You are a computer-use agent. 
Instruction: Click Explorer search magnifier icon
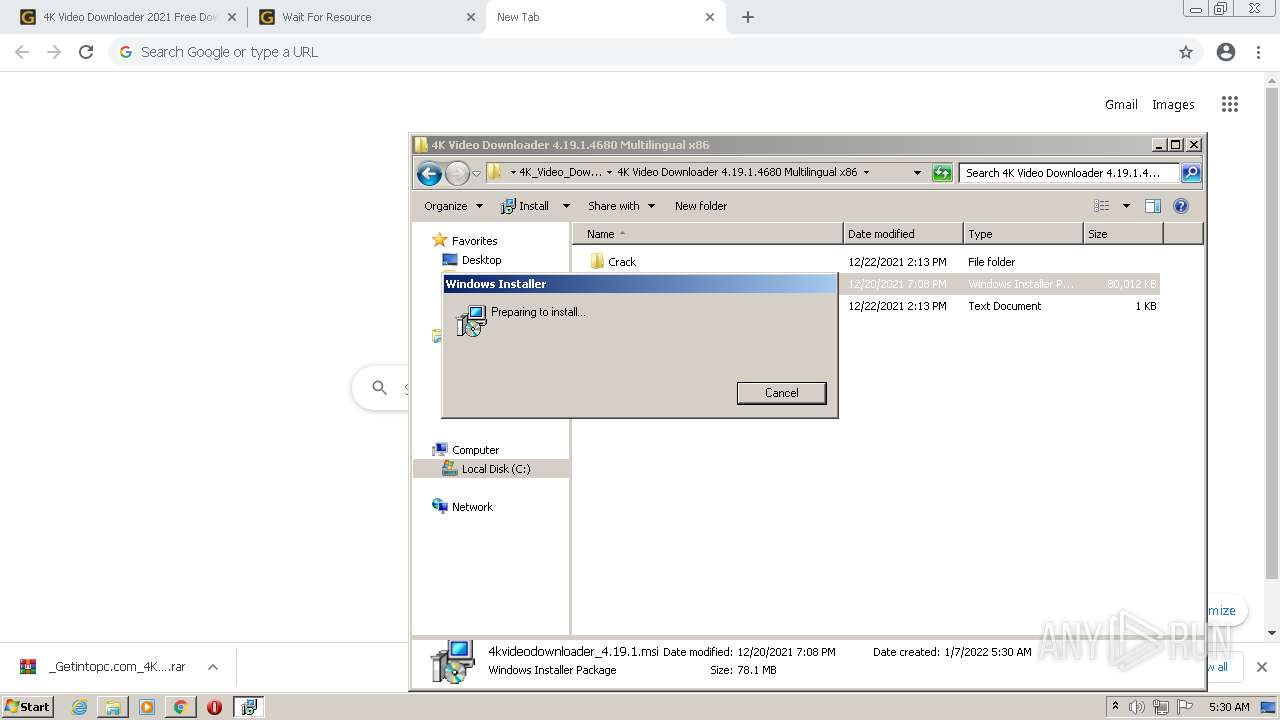(x=1190, y=173)
